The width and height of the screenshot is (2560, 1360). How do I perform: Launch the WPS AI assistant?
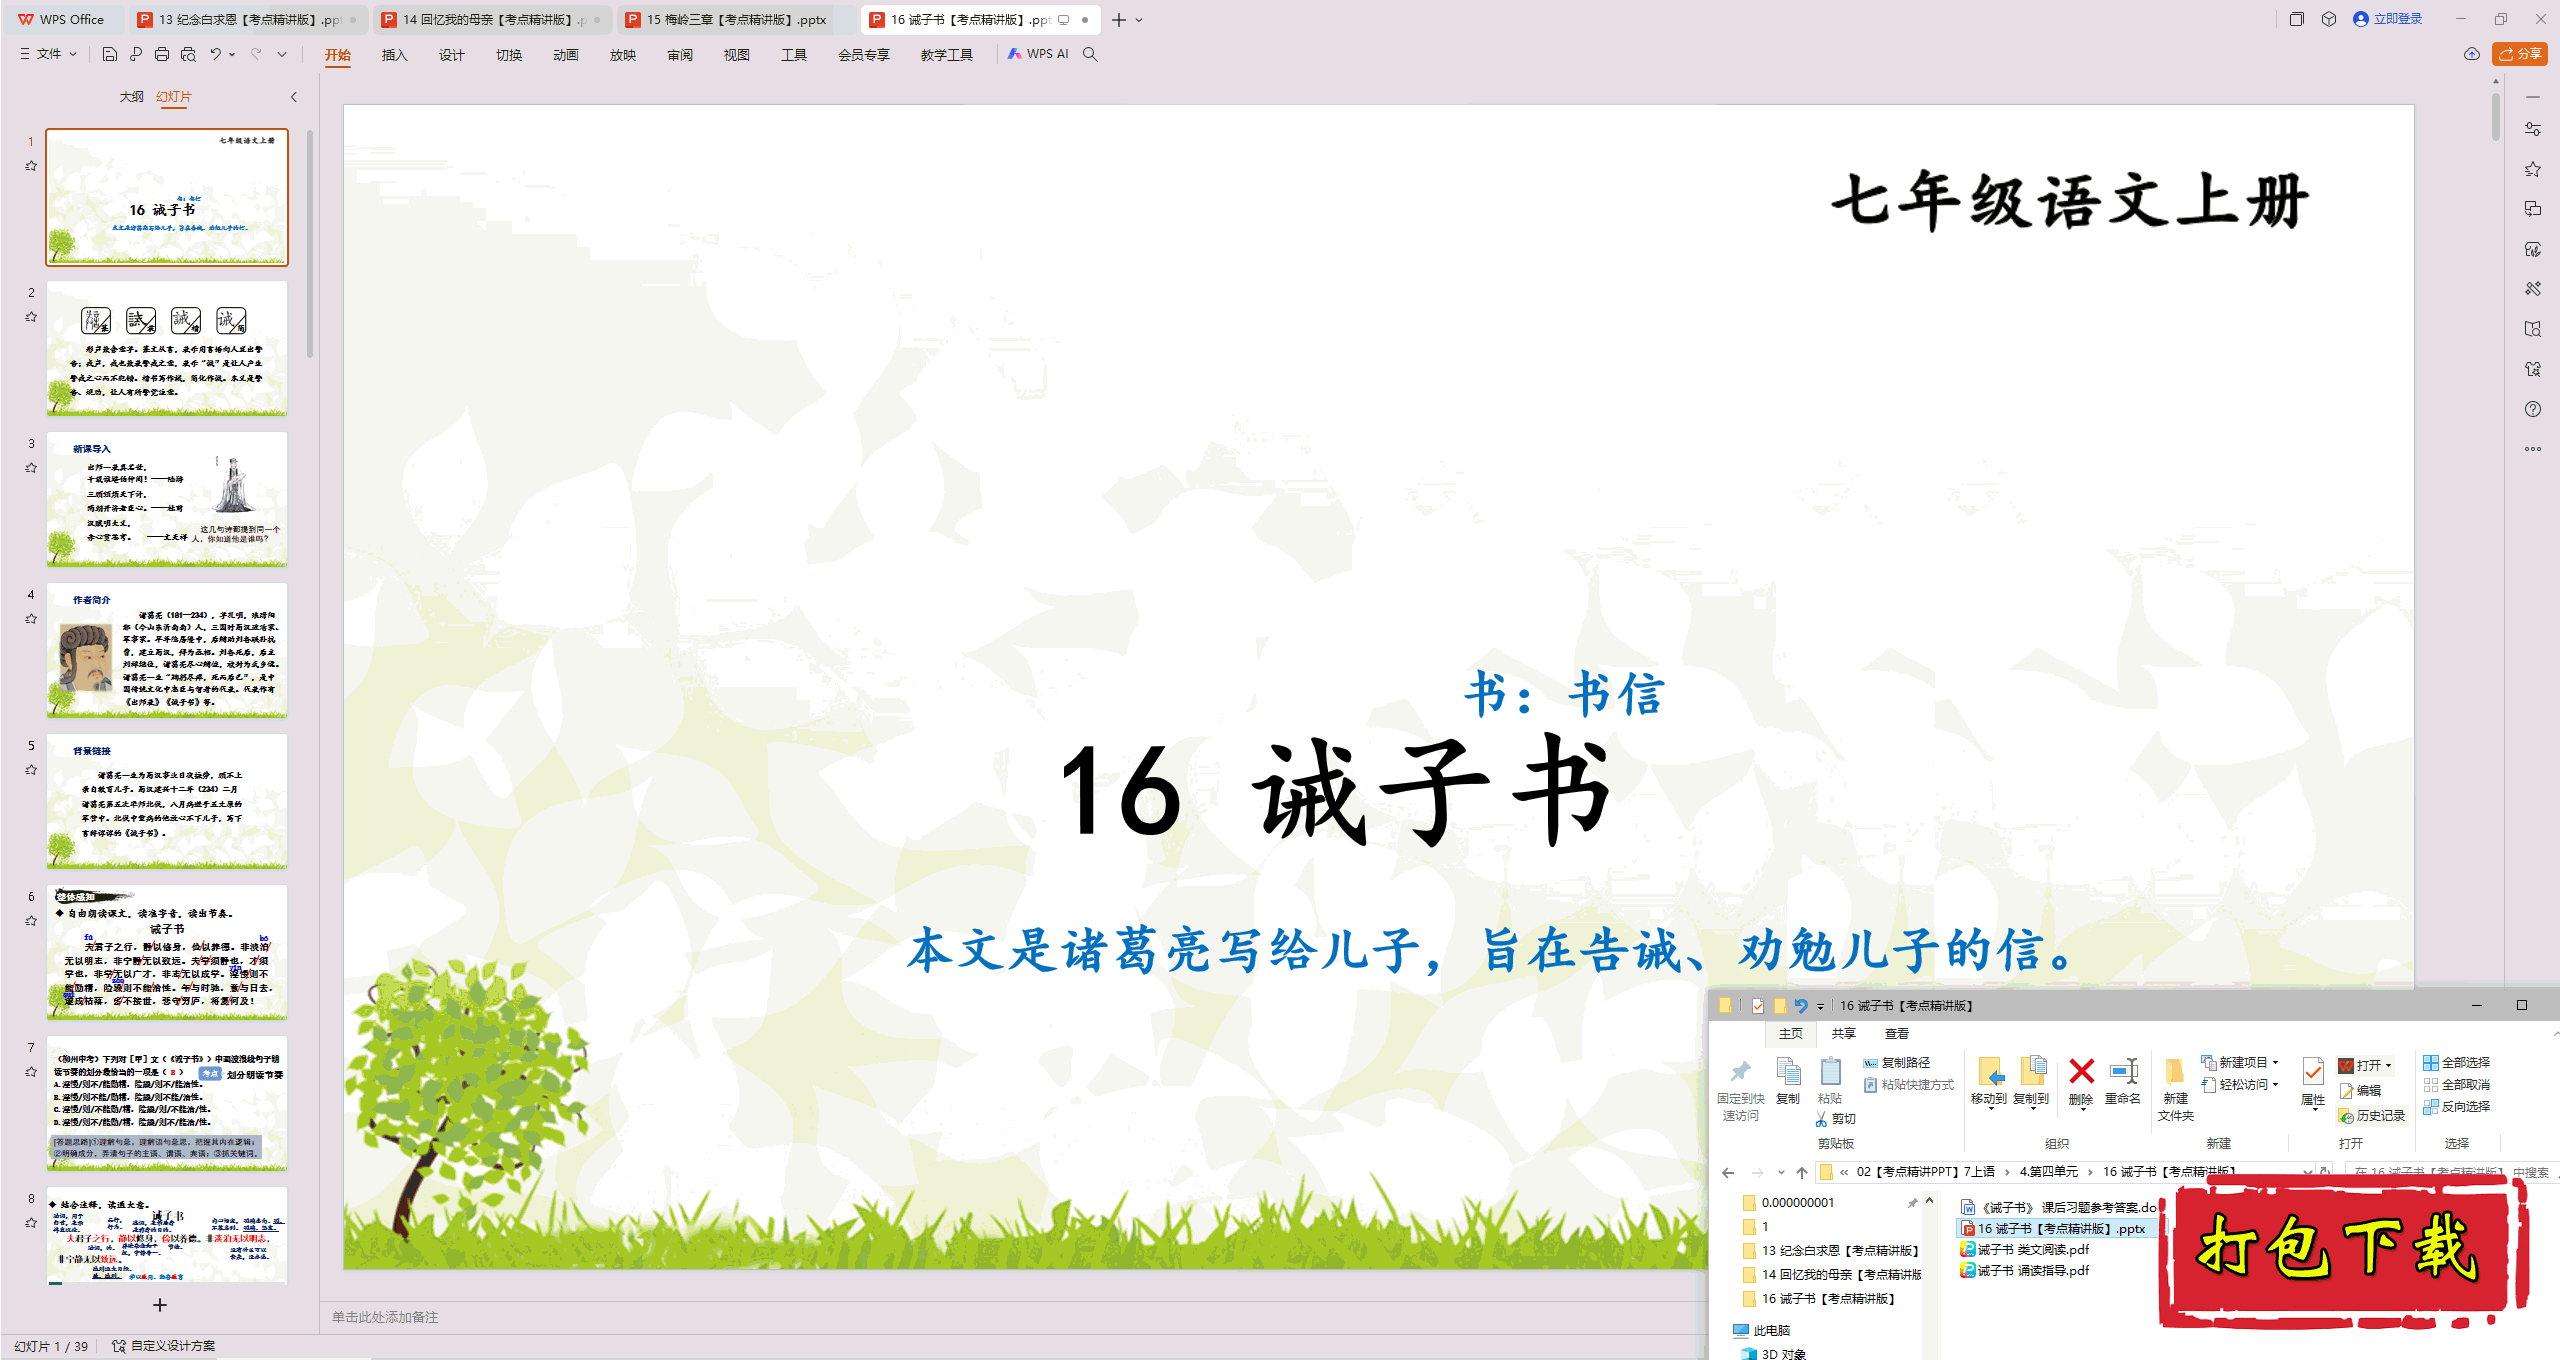click(x=1039, y=54)
